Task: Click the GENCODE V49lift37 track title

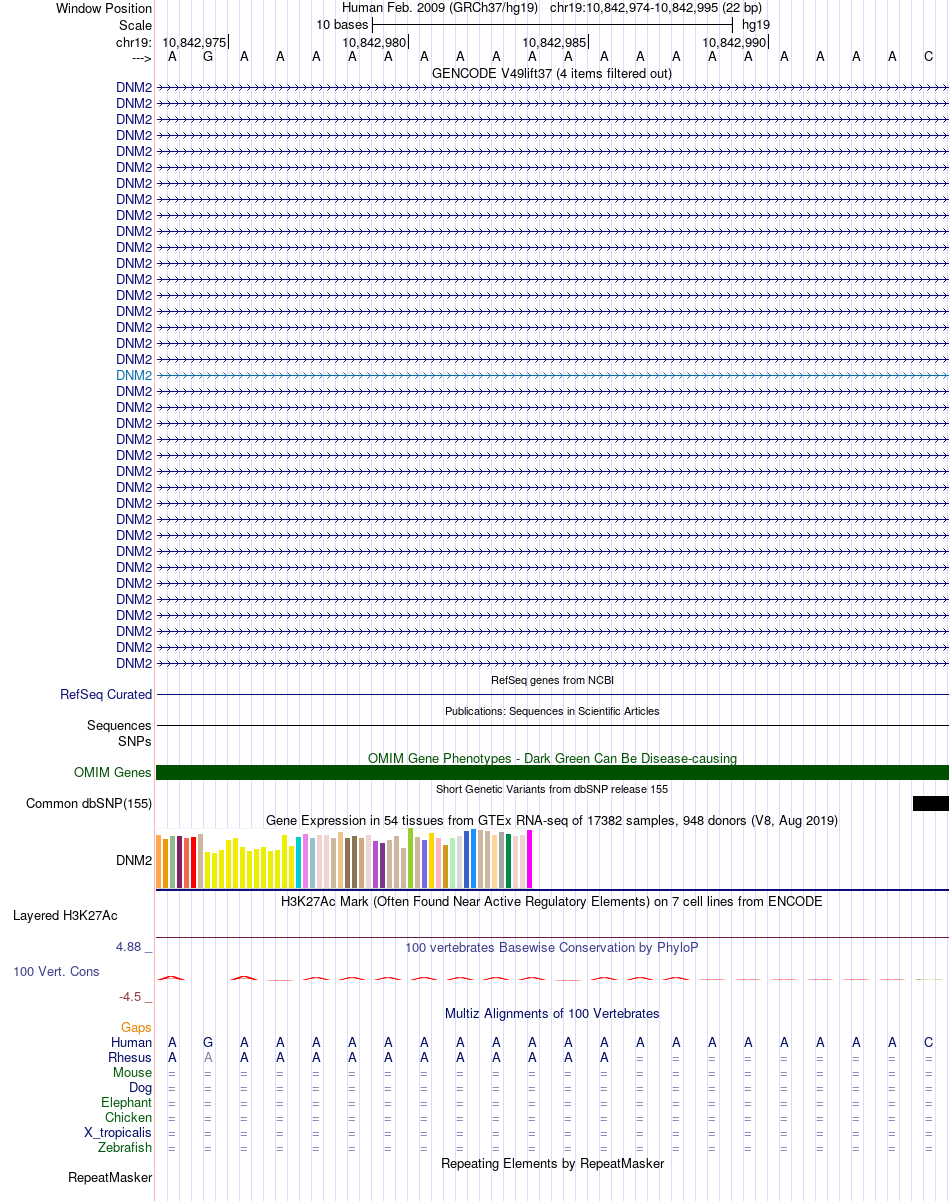Action: [552, 73]
